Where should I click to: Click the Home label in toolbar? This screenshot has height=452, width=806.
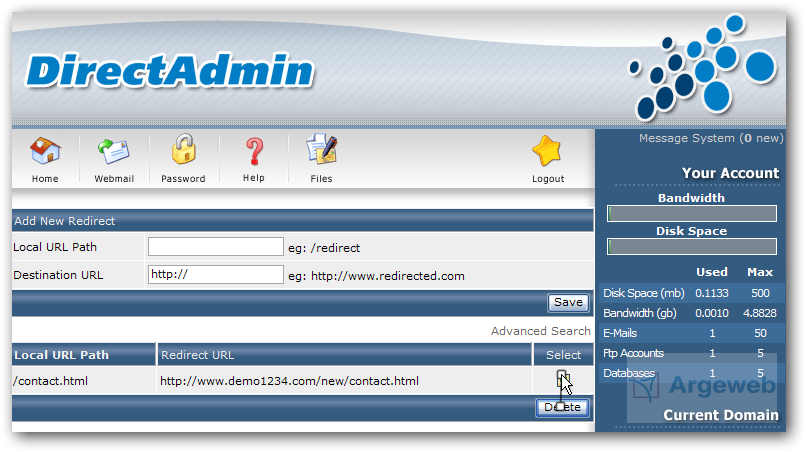(x=45, y=179)
